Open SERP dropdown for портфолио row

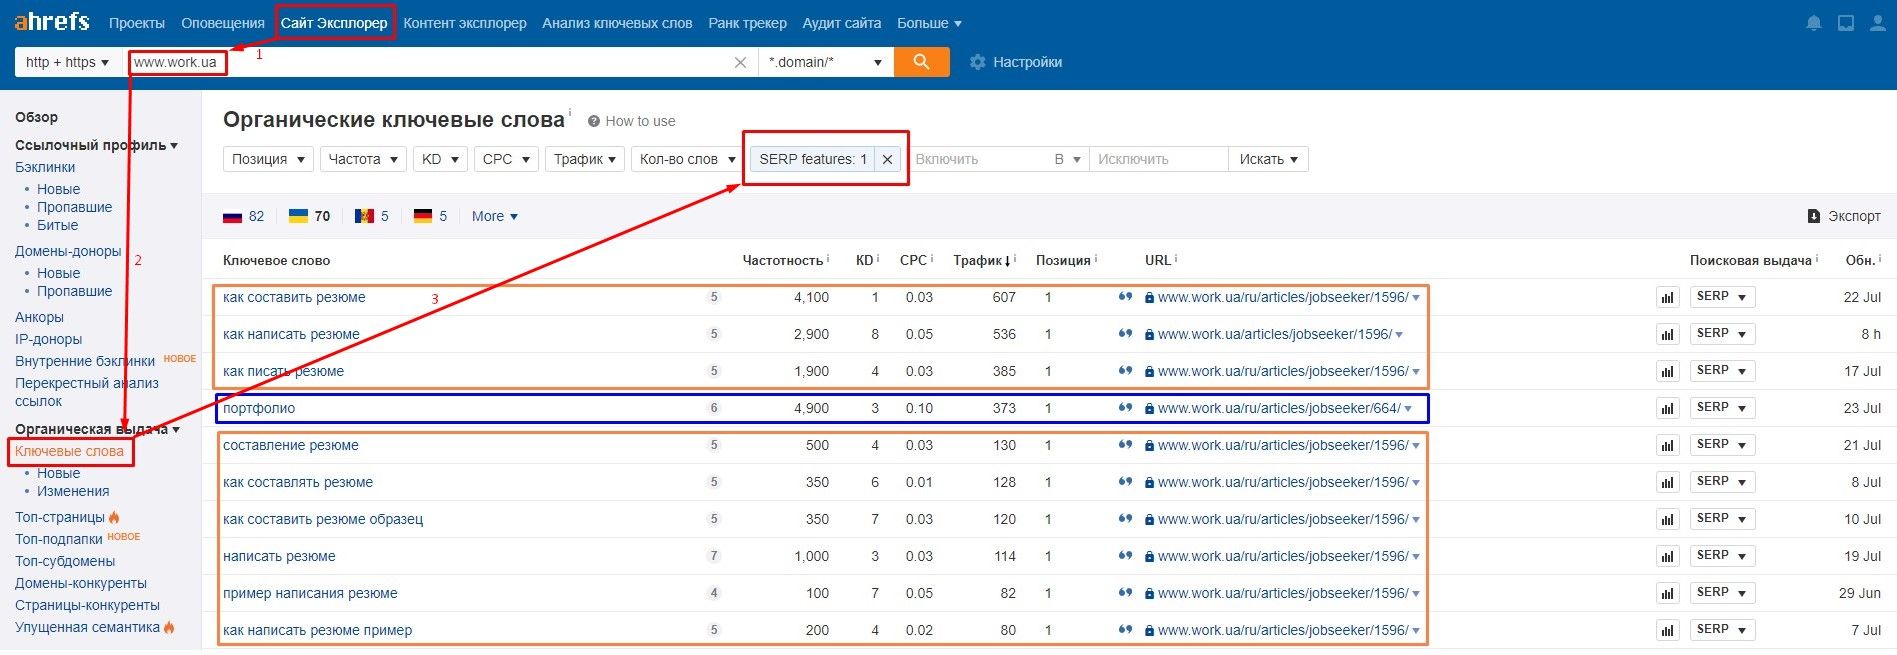(1722, 408)
